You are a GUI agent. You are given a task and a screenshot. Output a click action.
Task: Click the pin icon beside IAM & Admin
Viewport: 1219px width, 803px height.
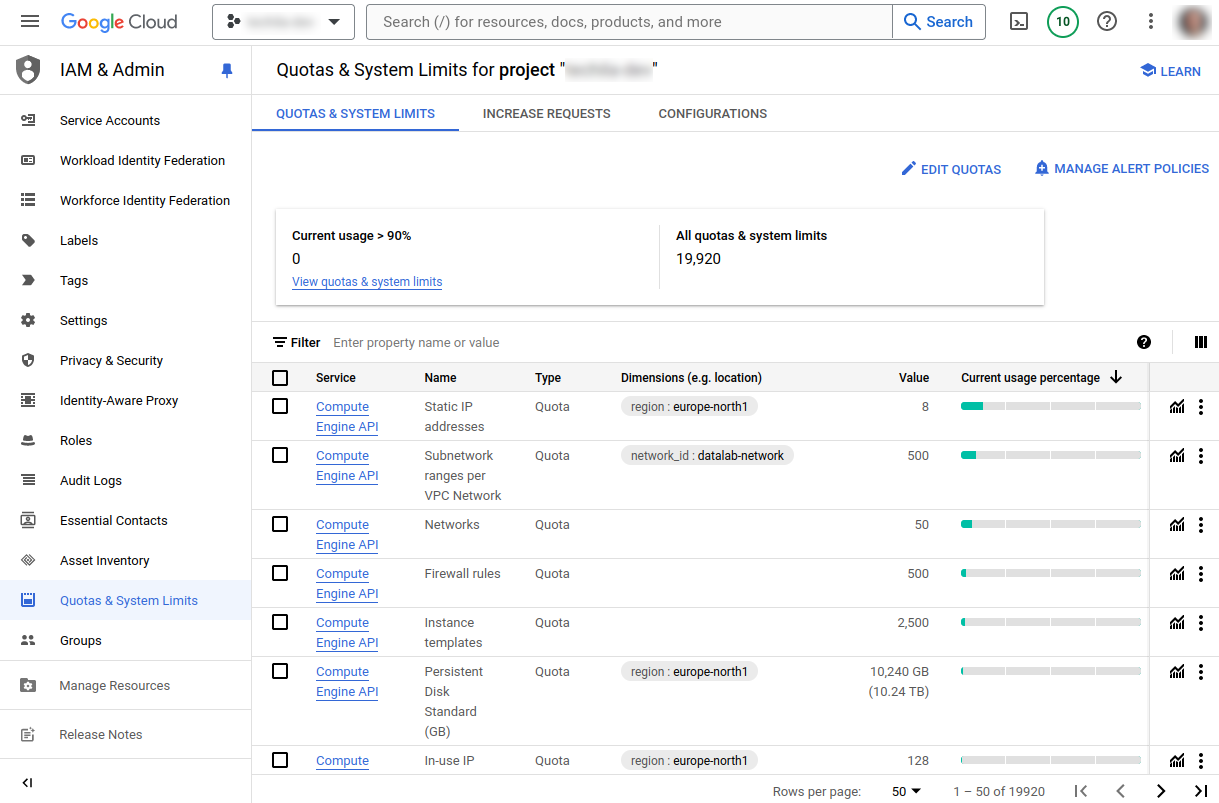[x=227, y=70]
